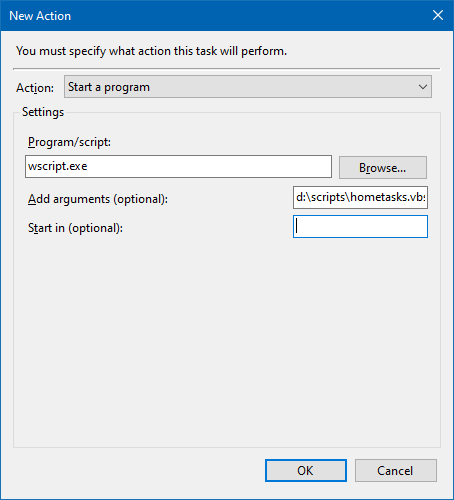Expand the Action combo box chevron arrow
The image size is (454, 500).
[x=423, y=87]
